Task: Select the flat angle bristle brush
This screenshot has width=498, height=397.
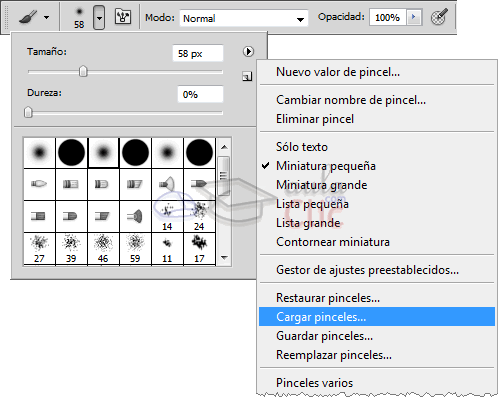Action: pos(103,216)
